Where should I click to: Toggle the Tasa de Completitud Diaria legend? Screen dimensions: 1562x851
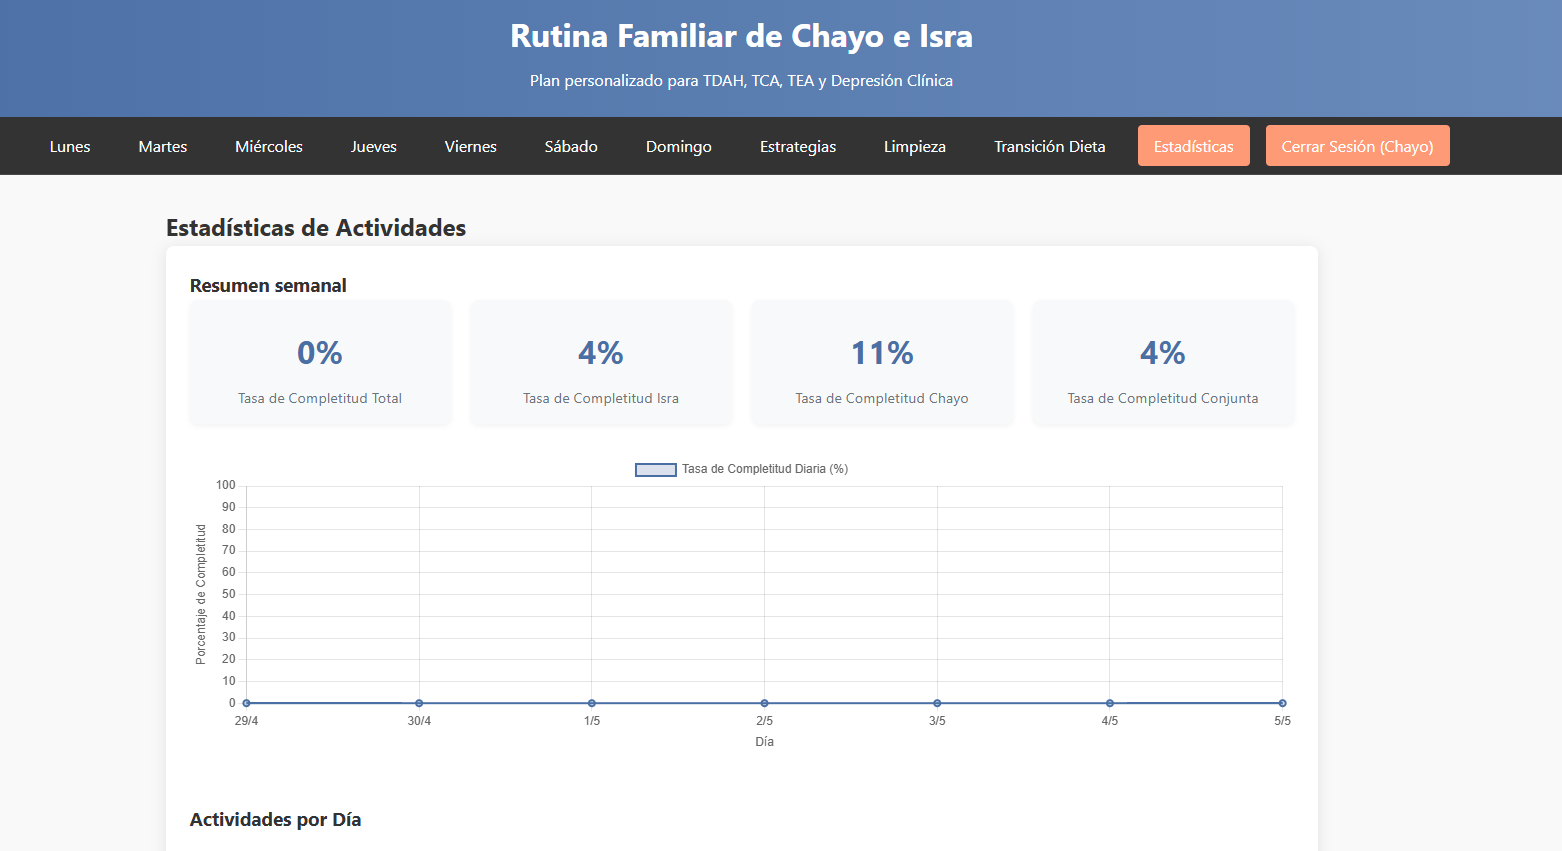point(742,469)
